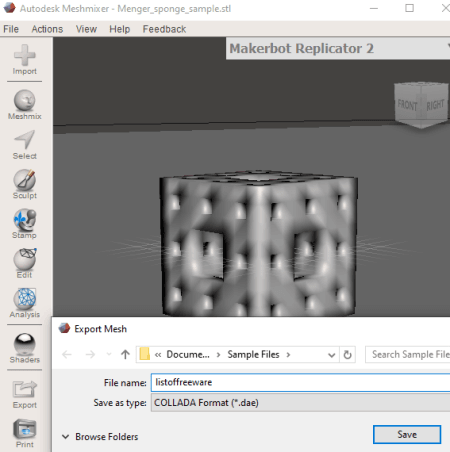Click the RIGHT face of view cube
450x452 pixels.
click(435, 105)
